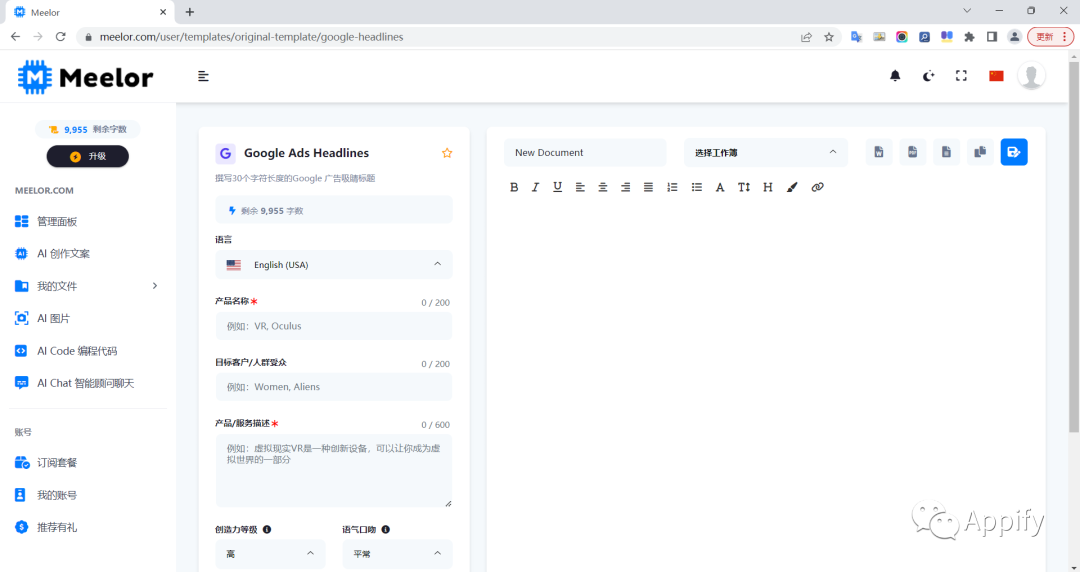Open notifications bell
This screenshot has height=572, width=1080.
(x=895, y=76)
